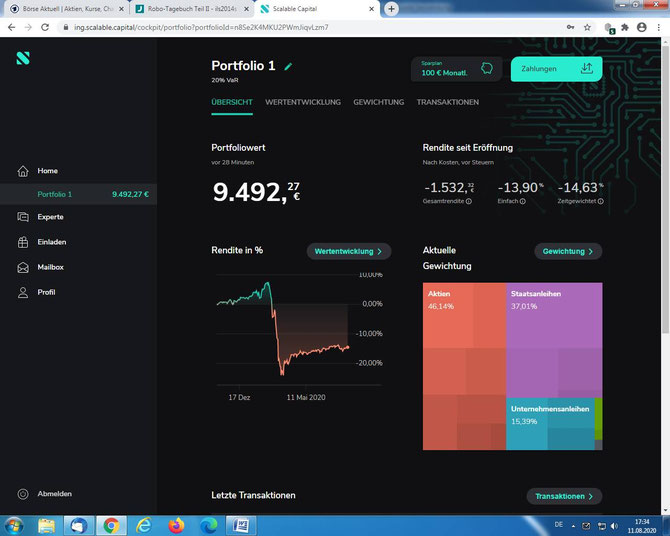Viewport: 670px width, 536px height.
Task: Click the Abmelden logout icon
Action: coord(23,494)
